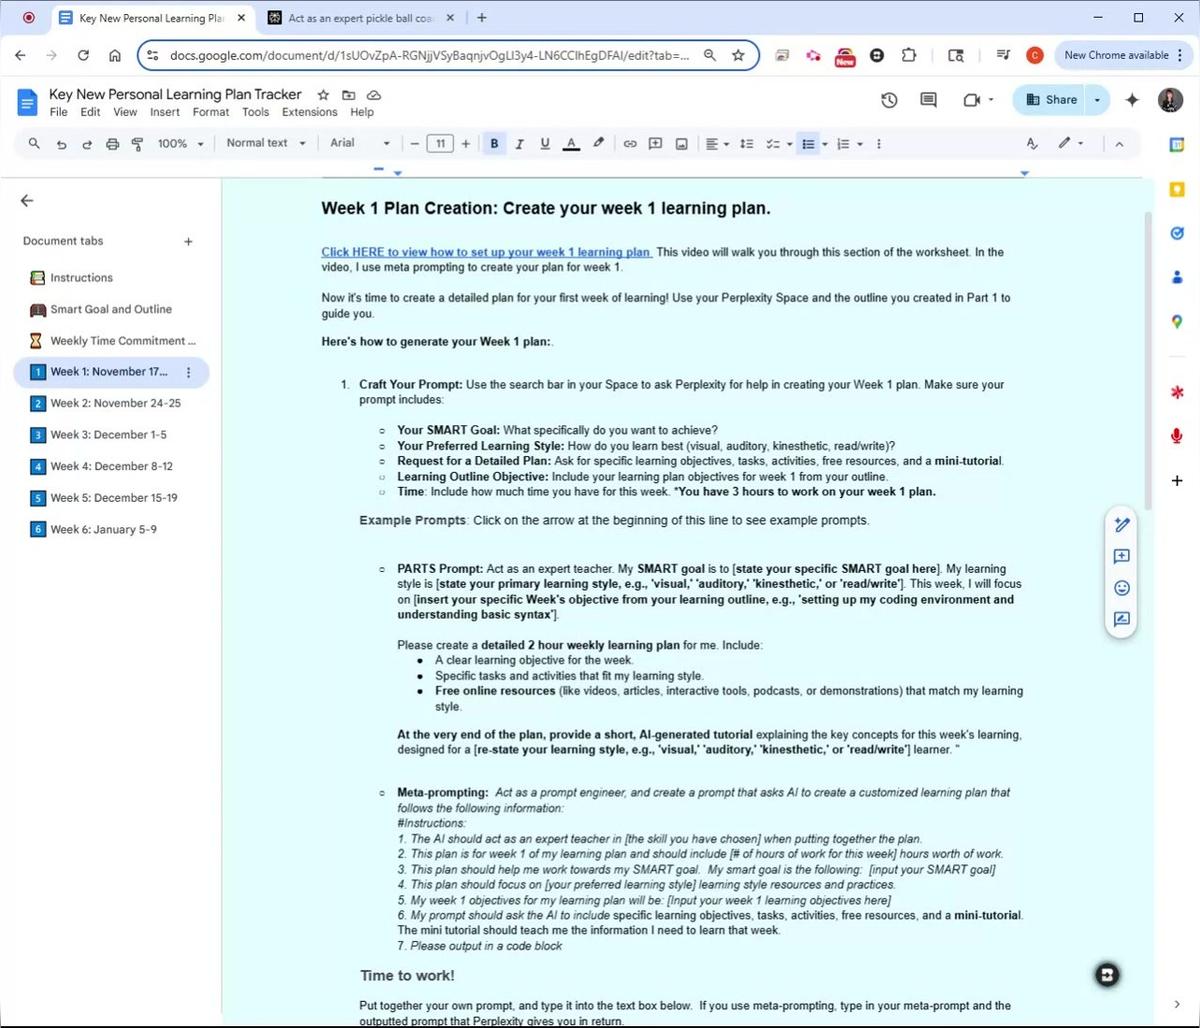Increase the font size

click(465, 144)
